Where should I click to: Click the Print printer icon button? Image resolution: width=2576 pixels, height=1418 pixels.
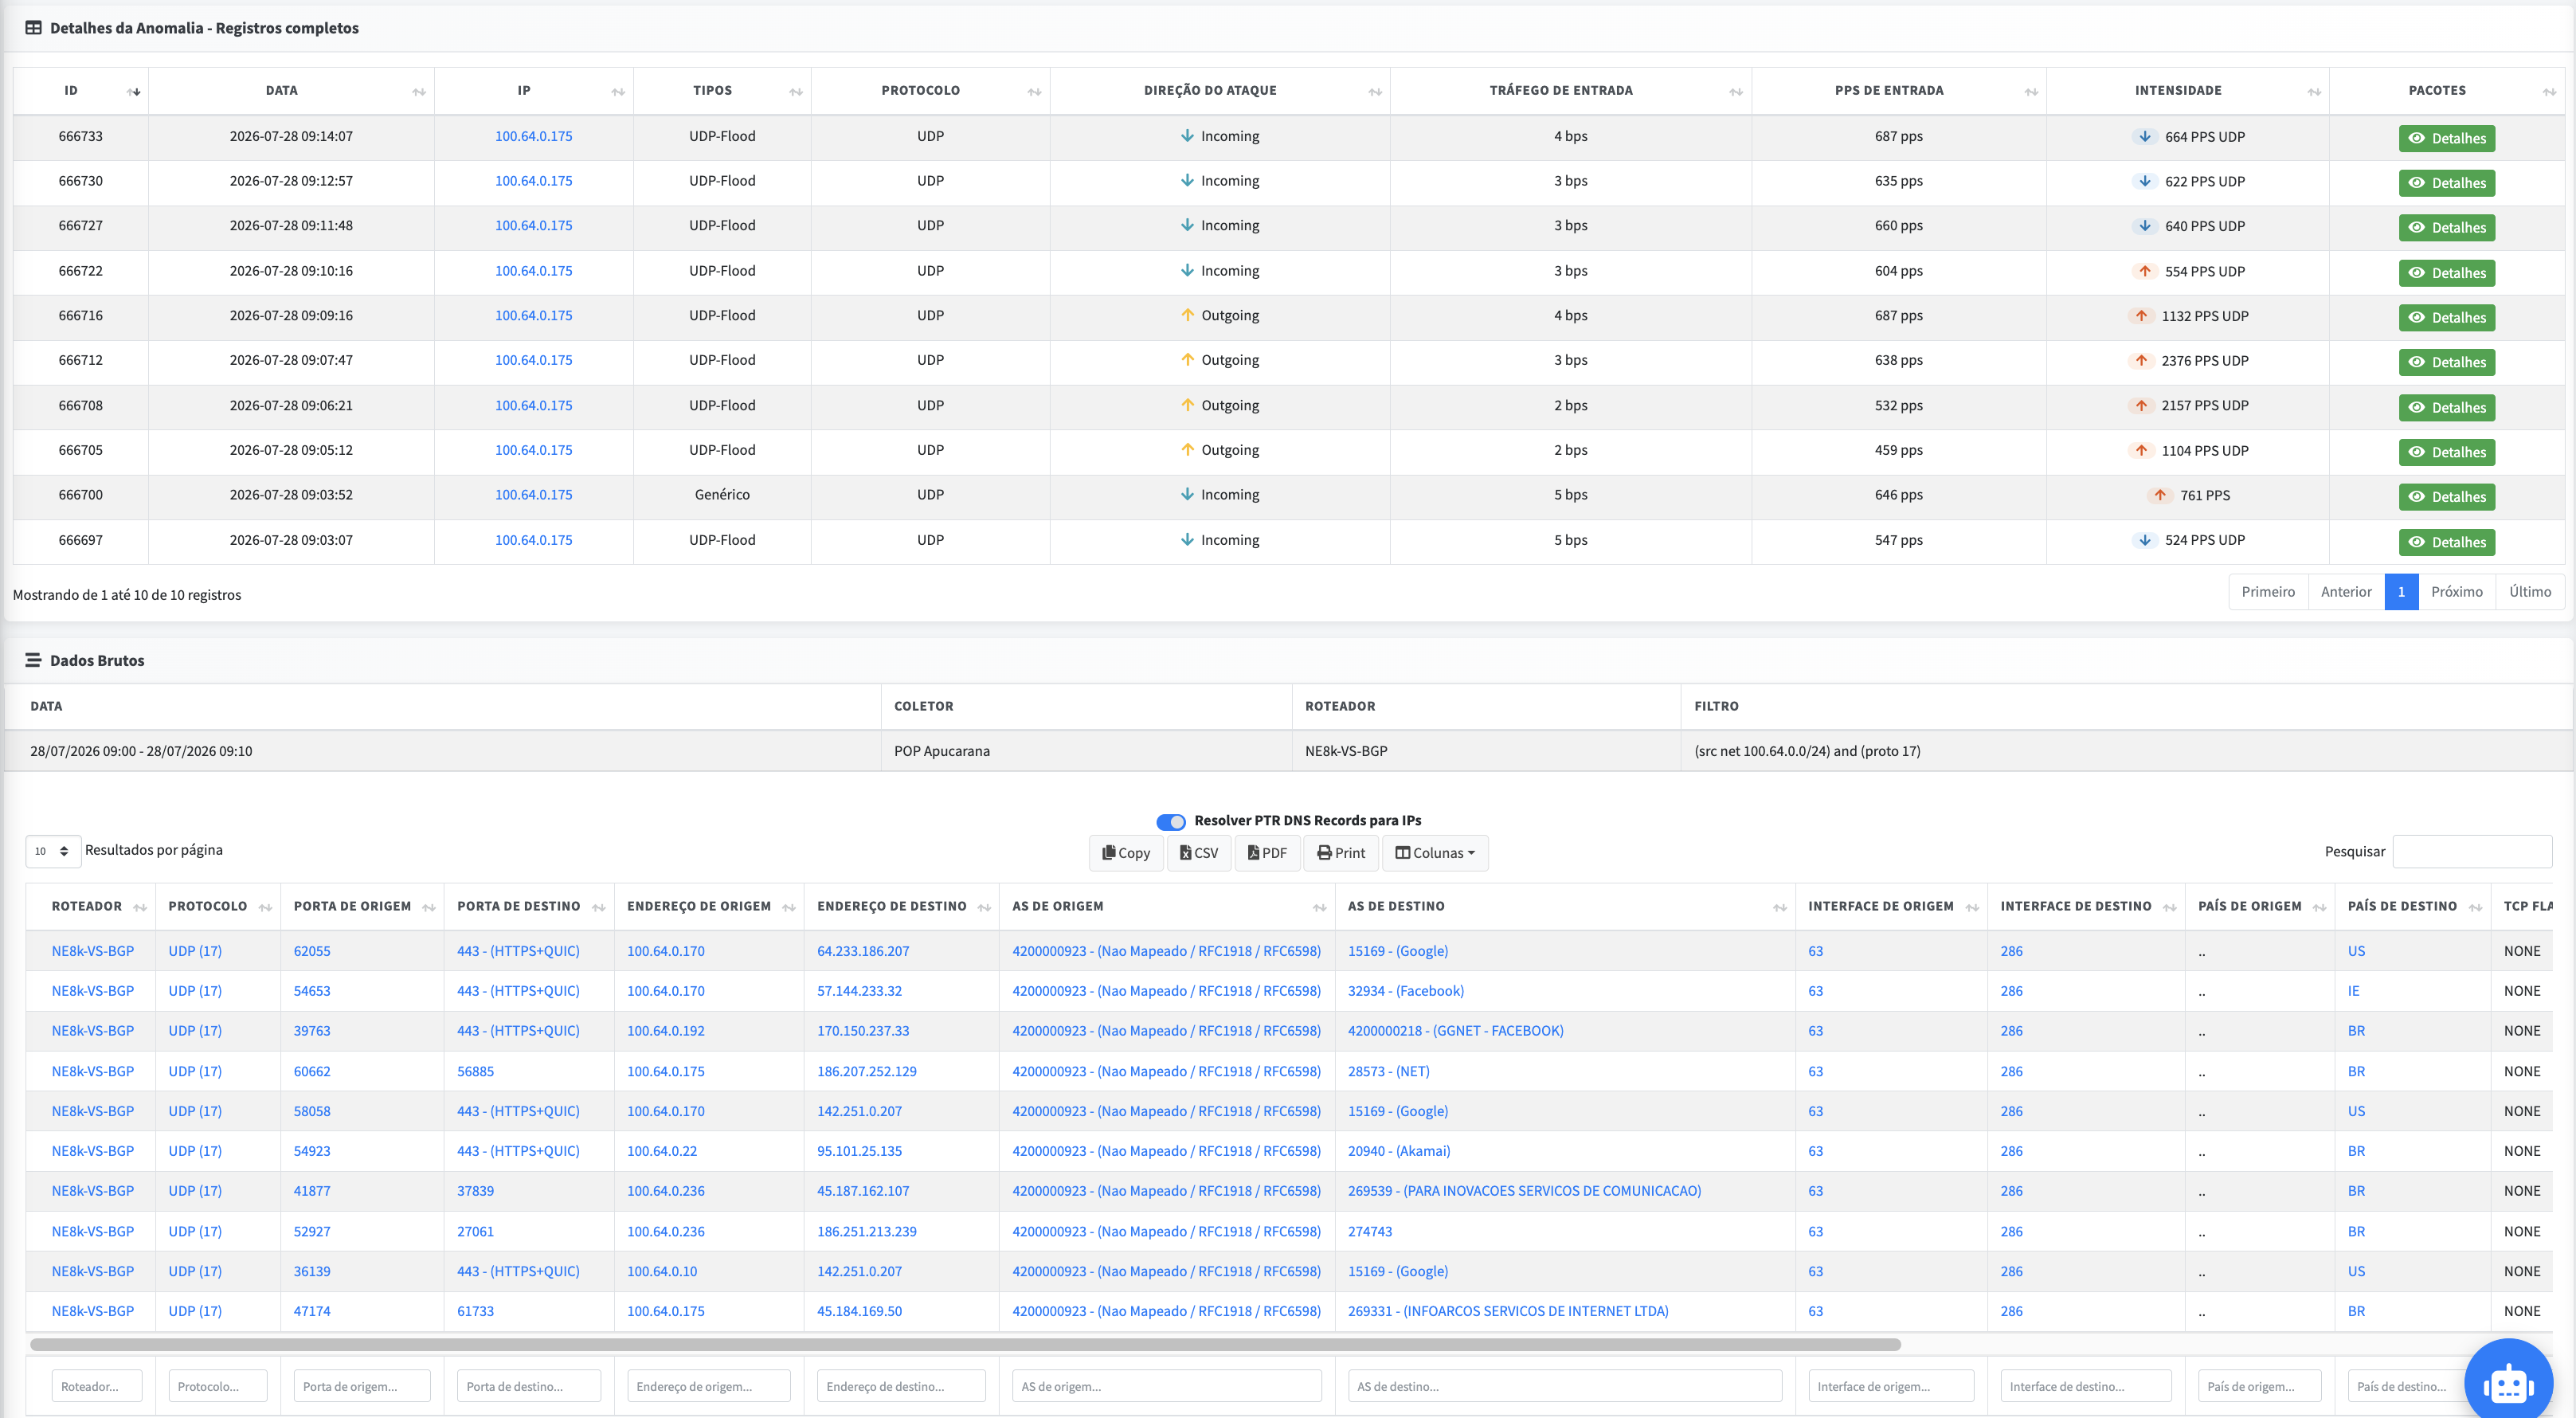click(1341, 853)
